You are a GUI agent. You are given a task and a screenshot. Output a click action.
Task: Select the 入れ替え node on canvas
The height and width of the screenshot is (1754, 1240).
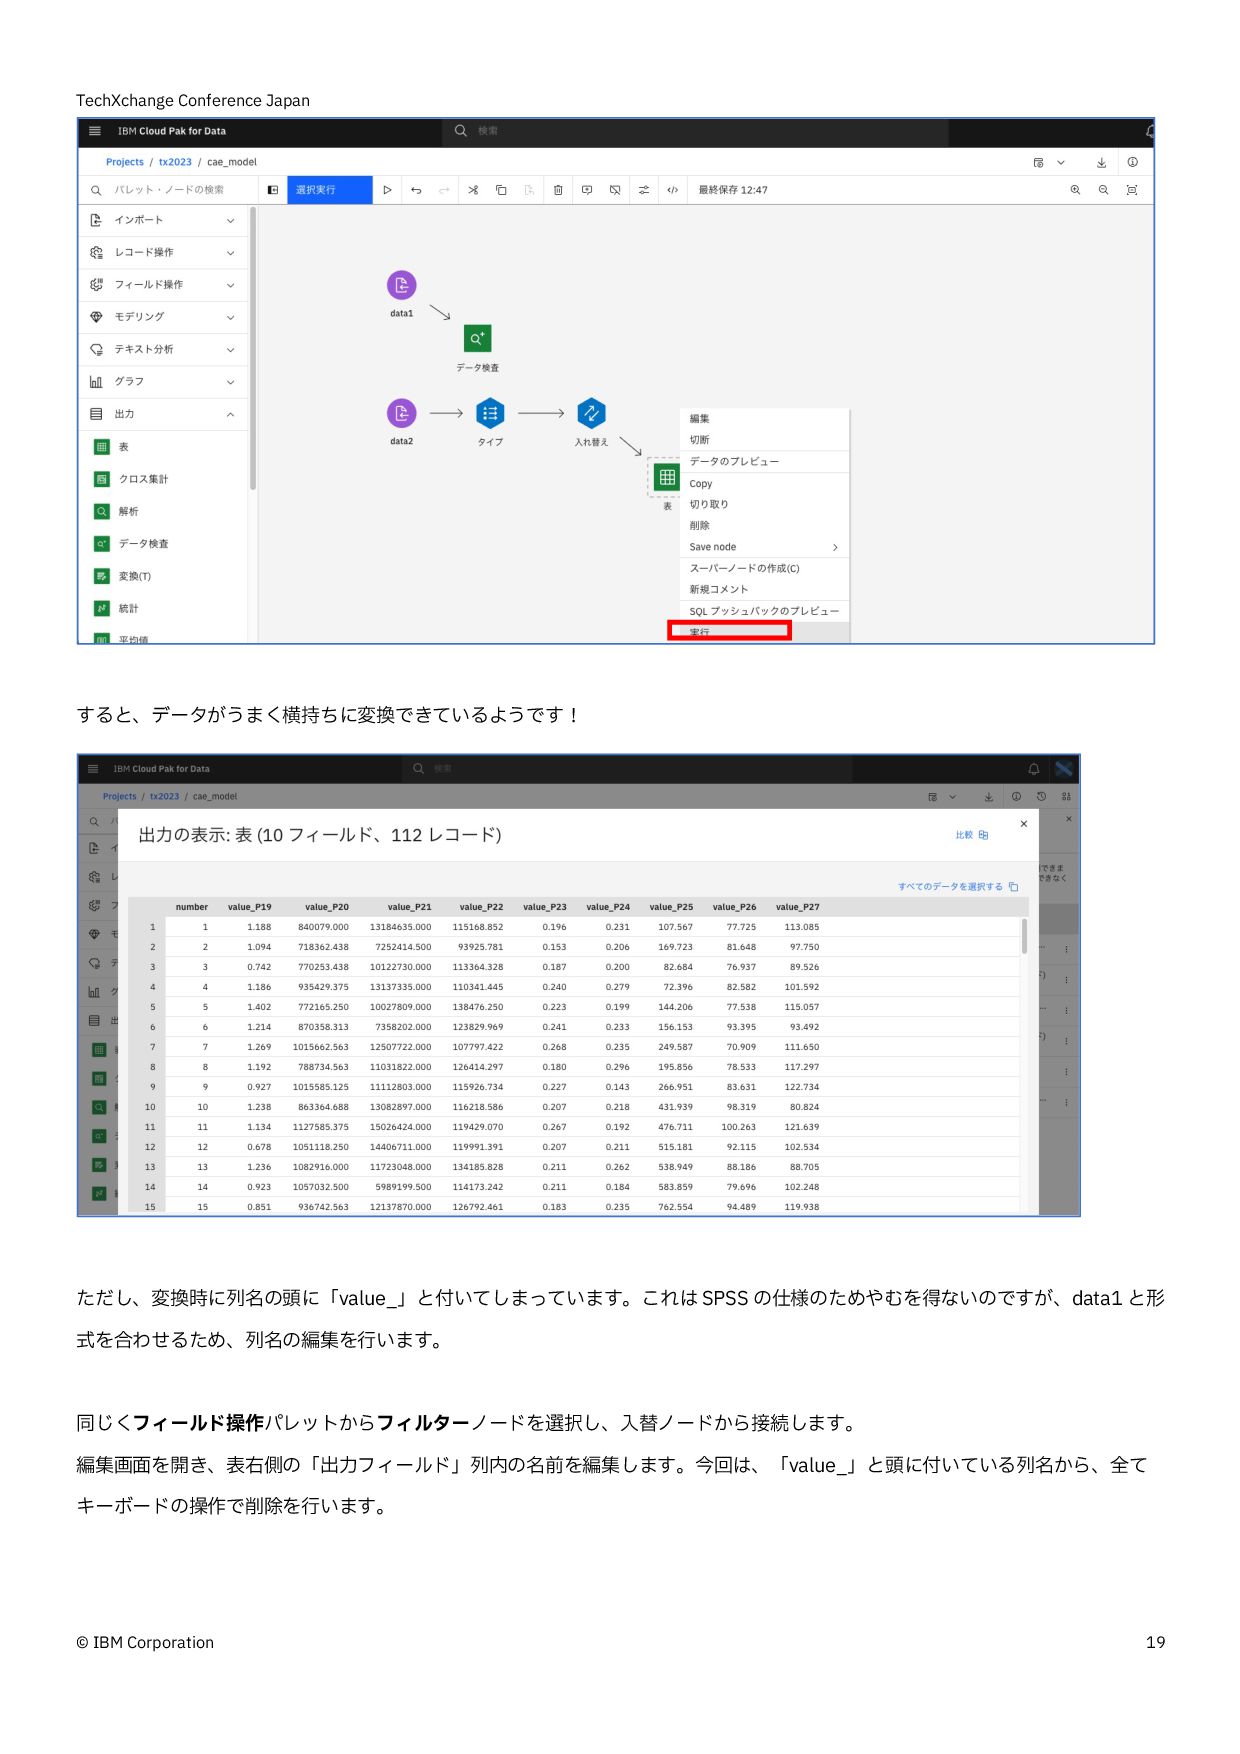tap(591, 413)
